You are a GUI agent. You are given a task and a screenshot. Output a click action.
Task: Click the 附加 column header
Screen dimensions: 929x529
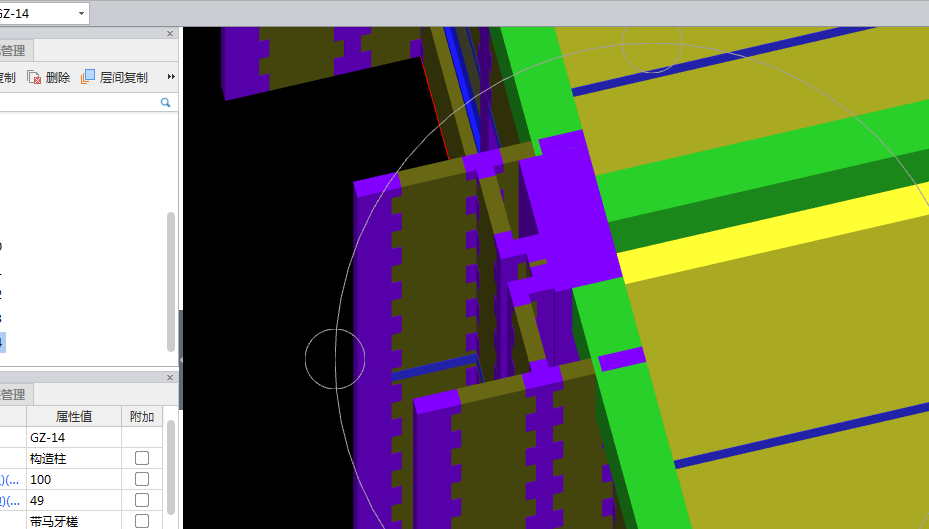[x=142, y=416]
